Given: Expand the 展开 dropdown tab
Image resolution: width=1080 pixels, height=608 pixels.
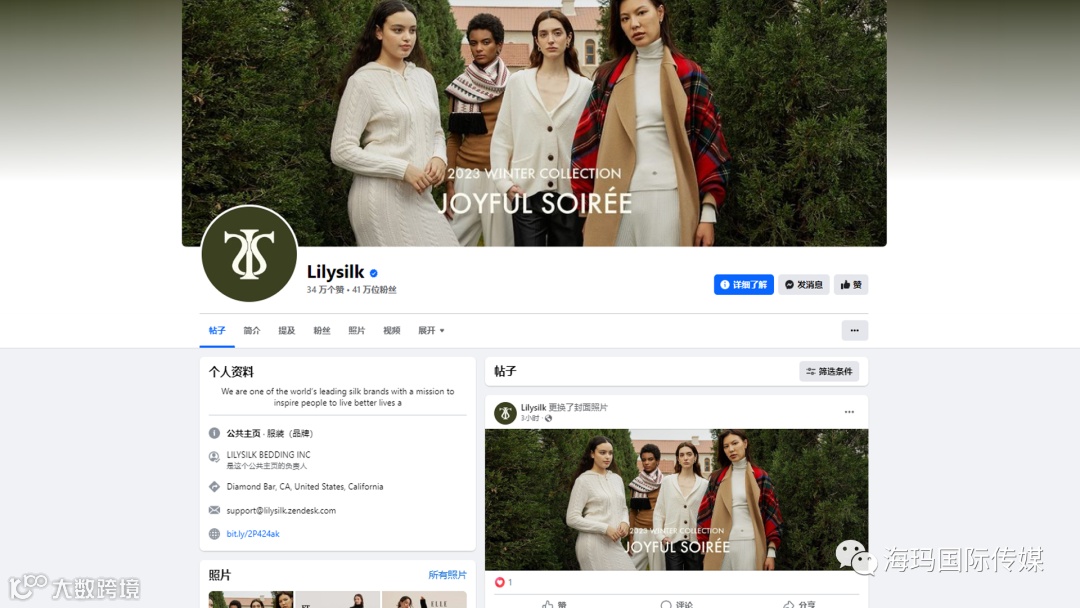Looking at the screenshot, I should click(431, 331).
